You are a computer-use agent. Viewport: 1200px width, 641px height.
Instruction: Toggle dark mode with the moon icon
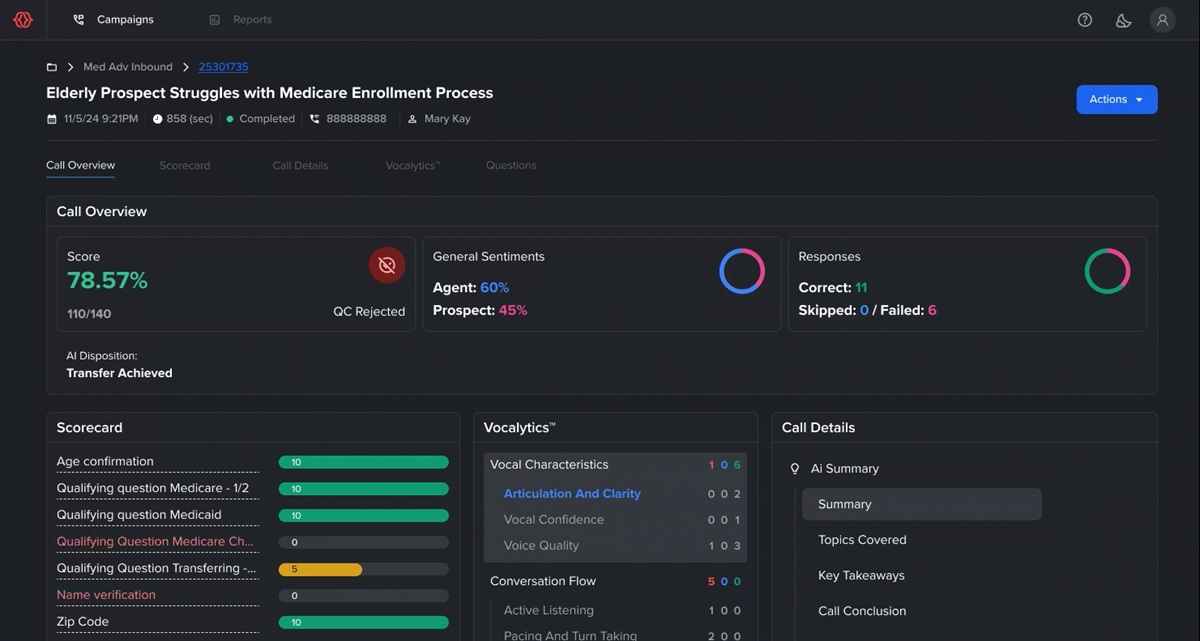tap(1123, 19)
